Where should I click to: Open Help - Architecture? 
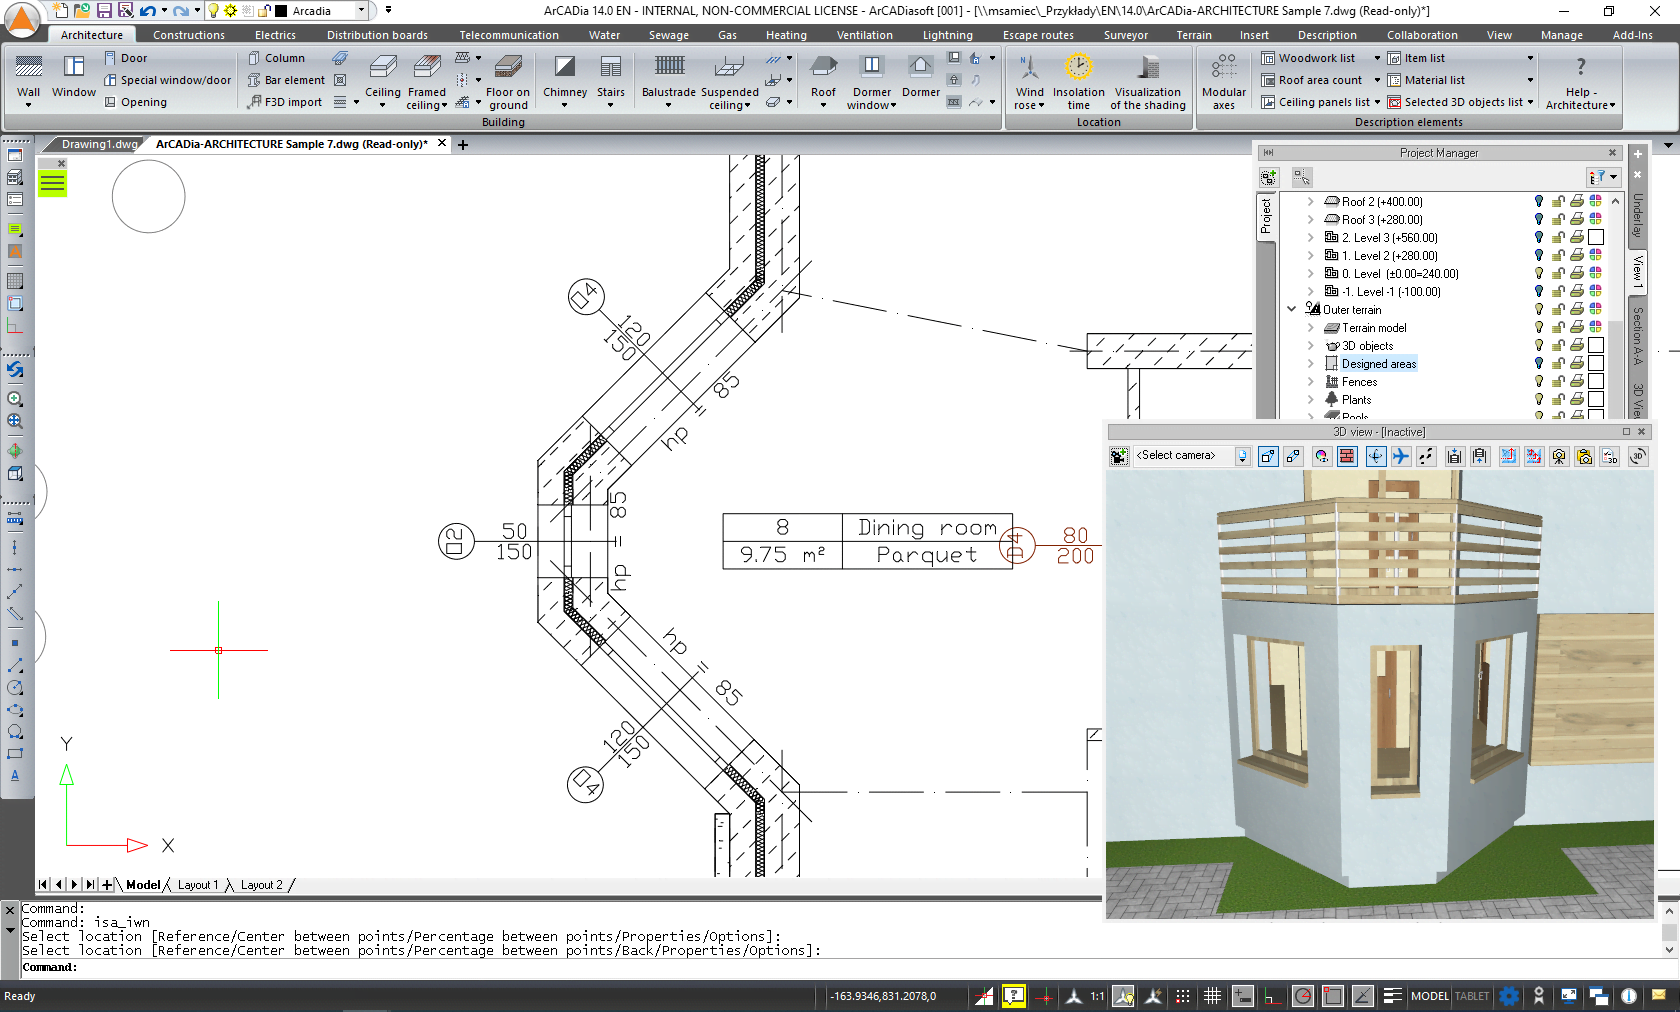pos(1580,81)
